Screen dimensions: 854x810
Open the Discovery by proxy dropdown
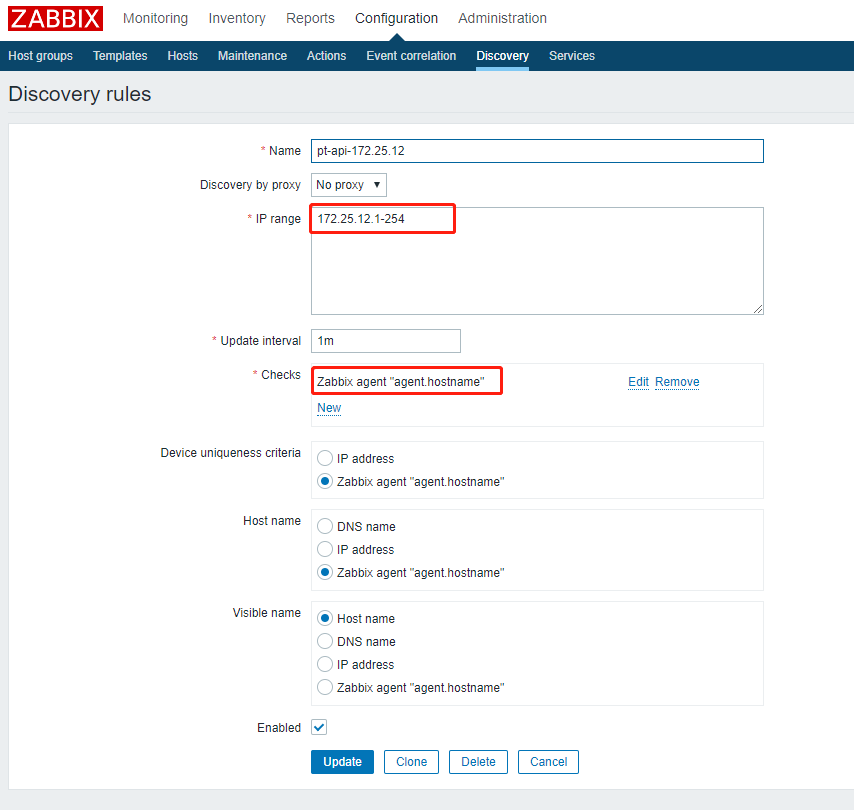tap(349, 185)
